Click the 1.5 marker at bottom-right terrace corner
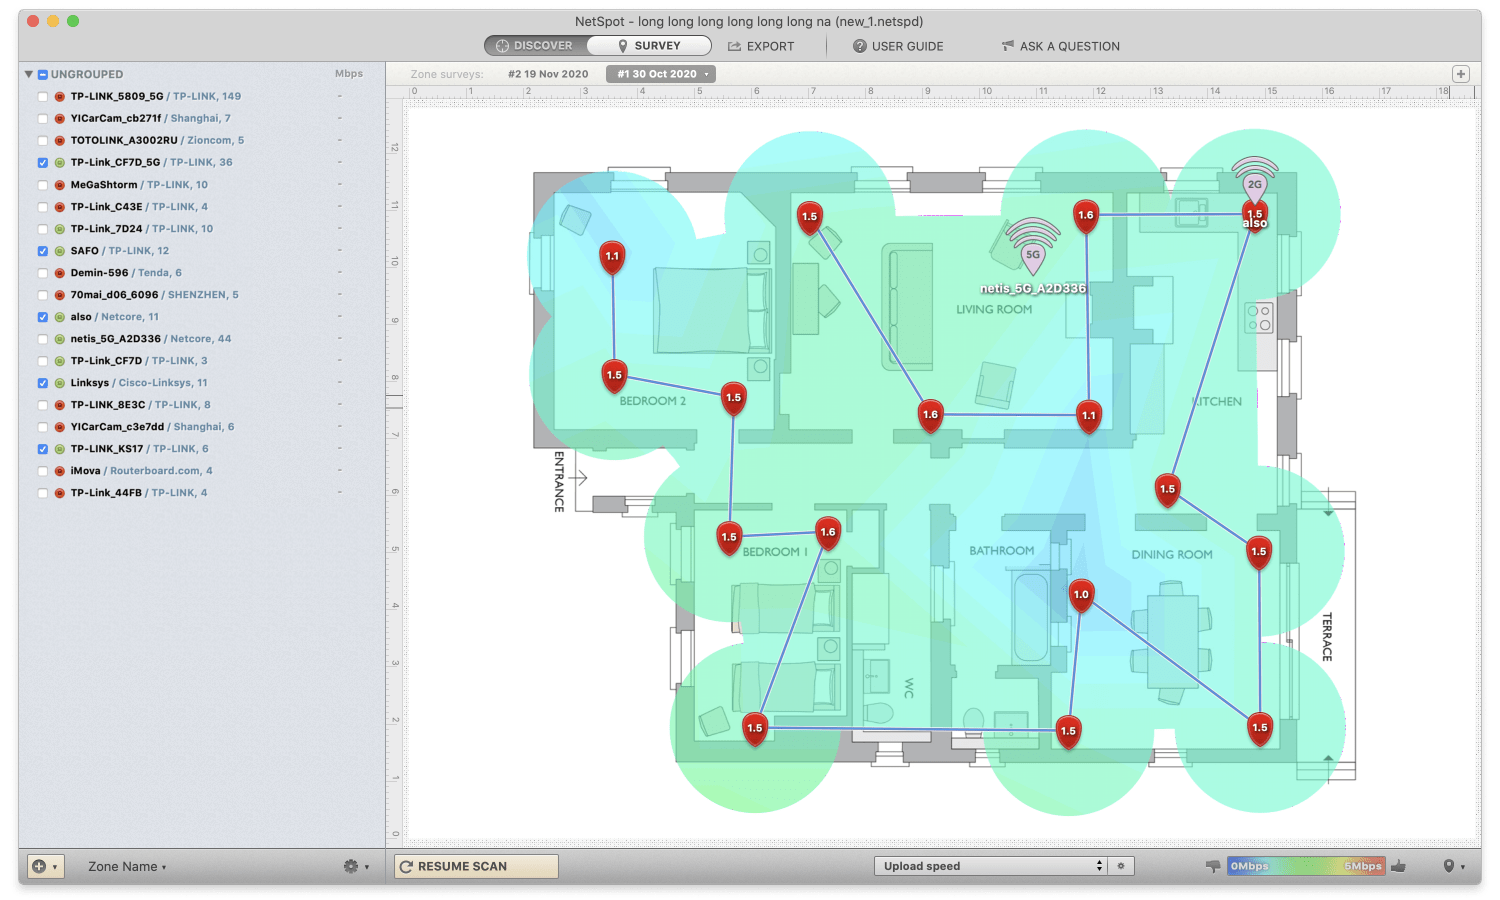 pyautogui.click(x=1260, y=729)
